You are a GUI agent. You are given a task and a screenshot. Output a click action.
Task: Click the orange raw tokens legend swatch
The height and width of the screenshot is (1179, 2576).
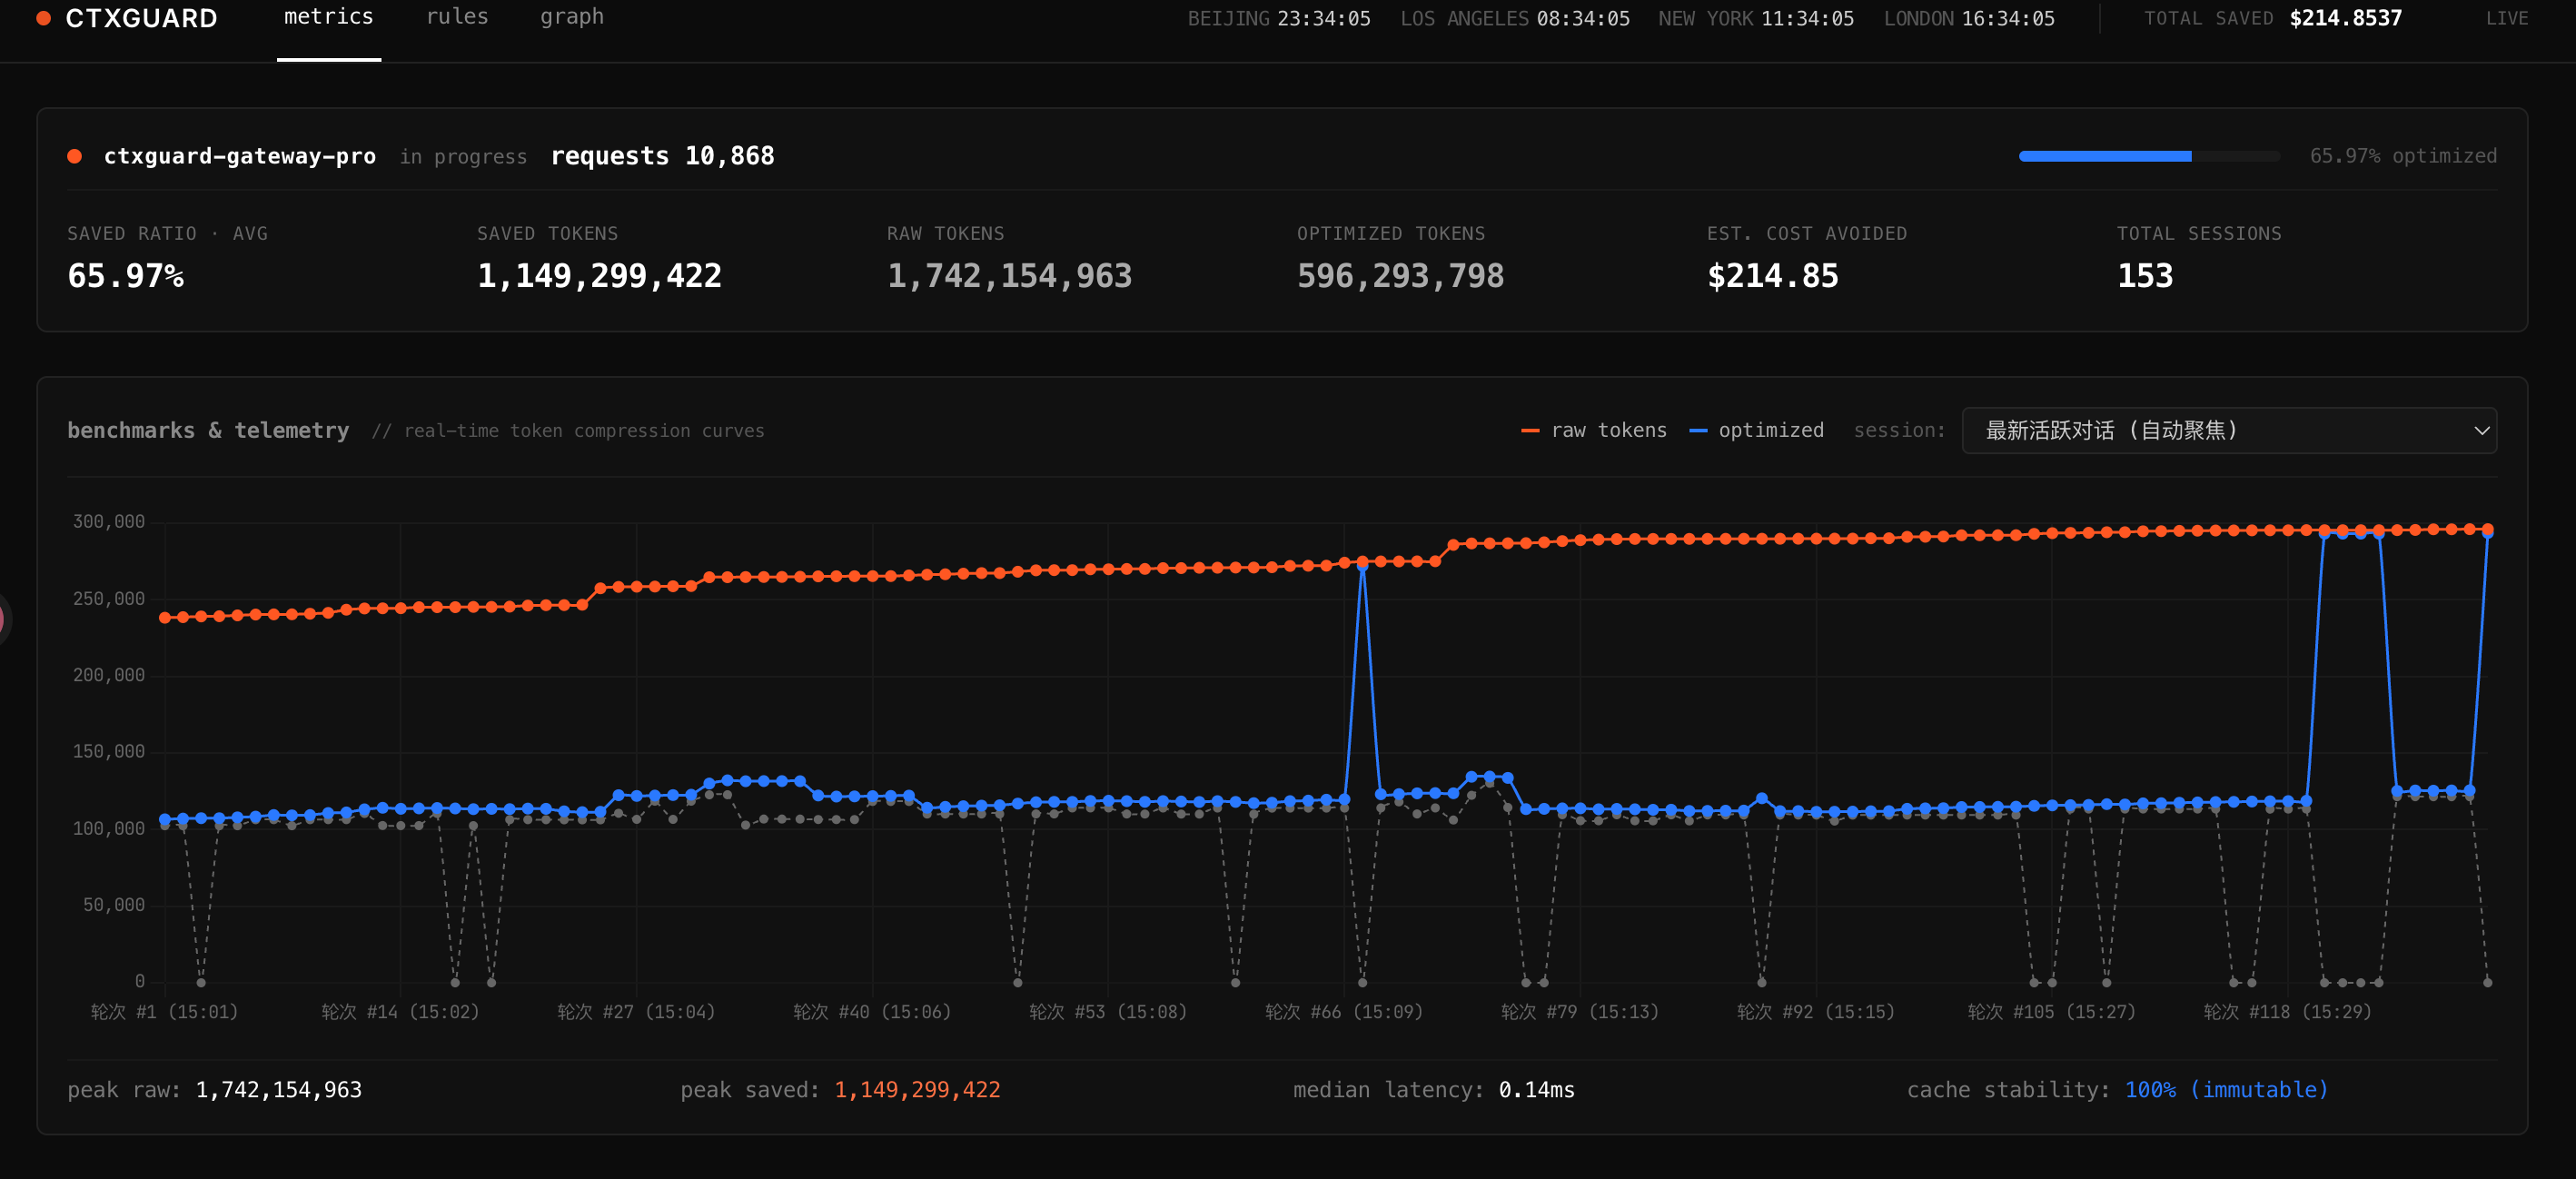[x=1530, y=431]
